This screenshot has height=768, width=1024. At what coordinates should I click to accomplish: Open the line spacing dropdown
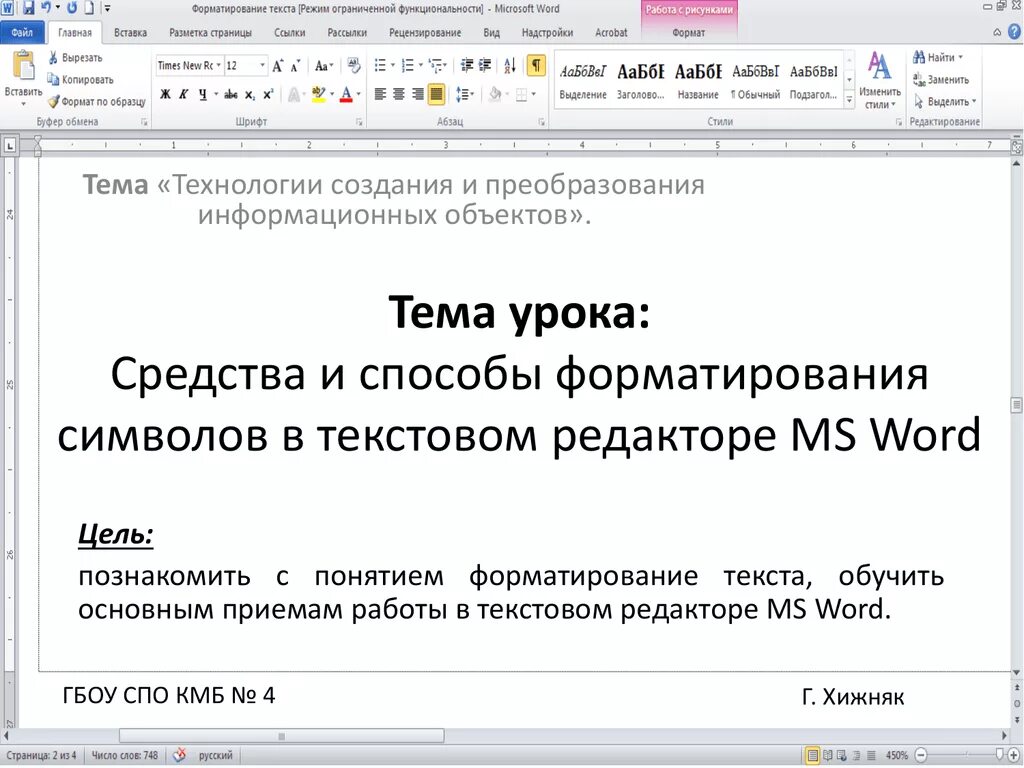(465, 95)
